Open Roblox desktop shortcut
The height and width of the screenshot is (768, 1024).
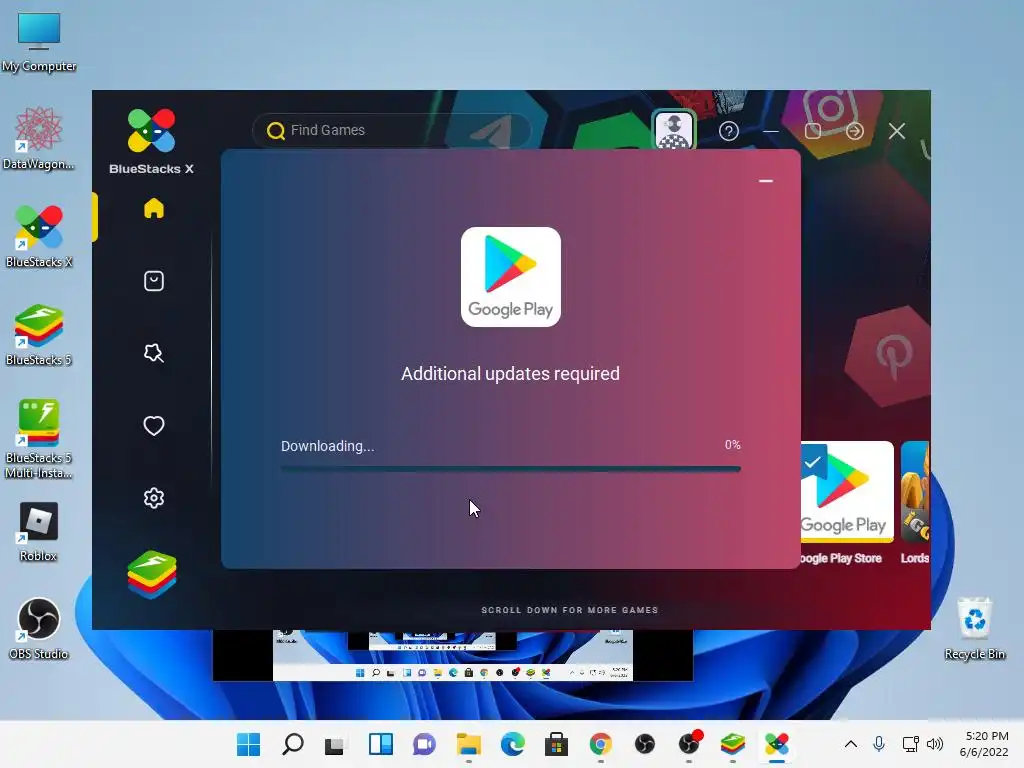[39, 532]
